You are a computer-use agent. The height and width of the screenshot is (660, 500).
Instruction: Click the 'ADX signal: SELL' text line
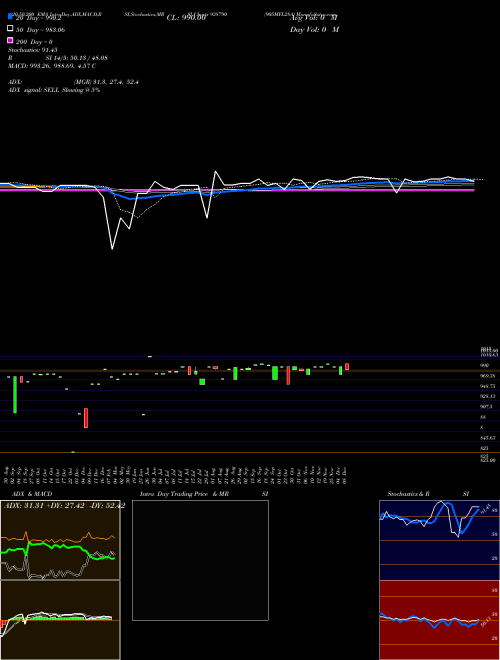(54, 90)
